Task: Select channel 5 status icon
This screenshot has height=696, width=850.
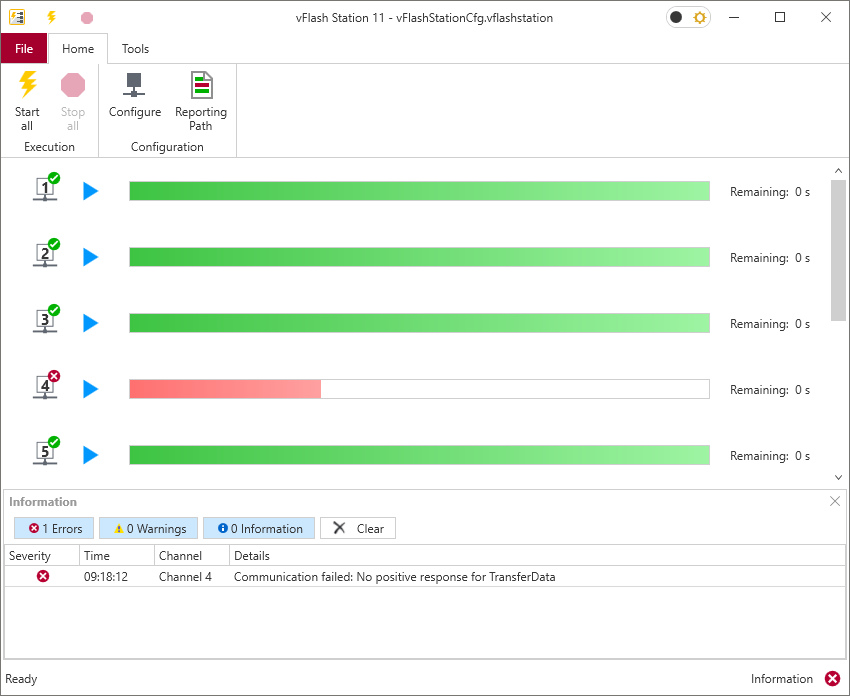Action: (x=46, y=450)
